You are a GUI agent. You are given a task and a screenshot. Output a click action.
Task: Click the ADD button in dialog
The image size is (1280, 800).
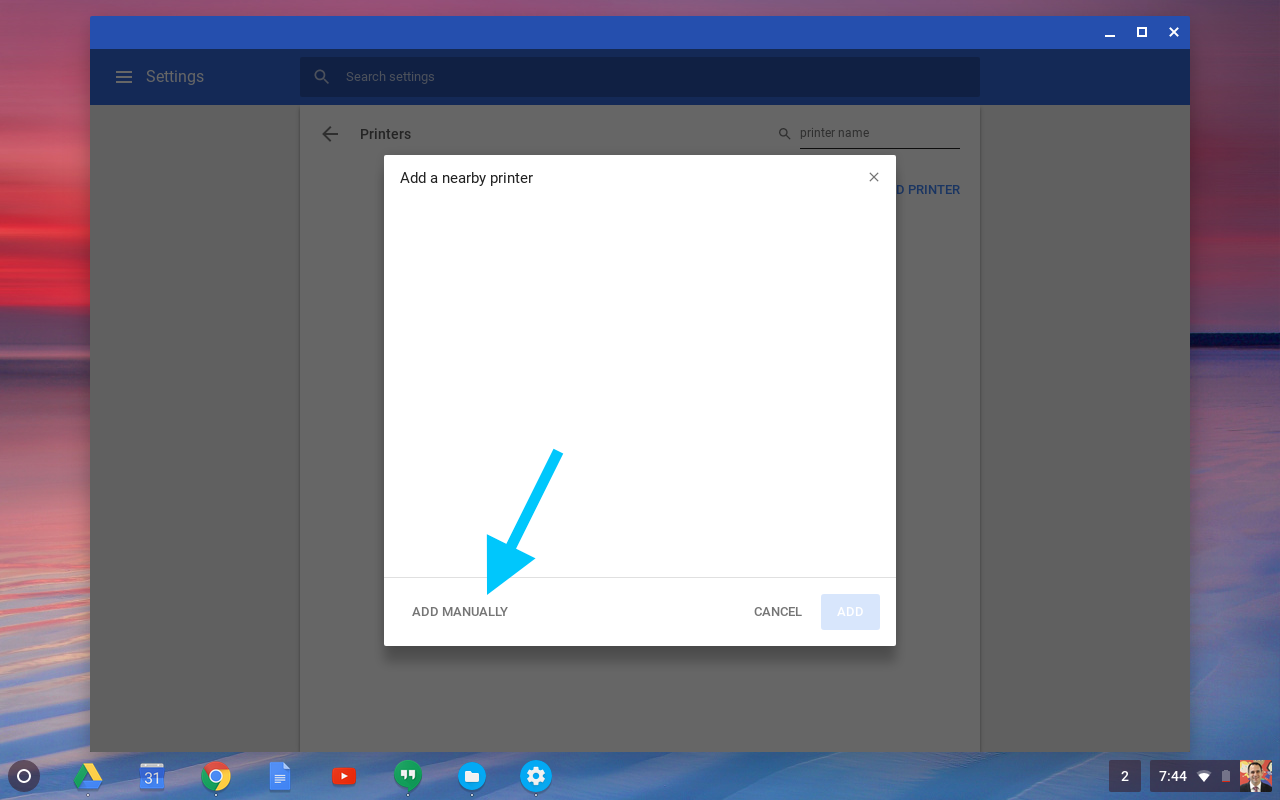point(850,612)
